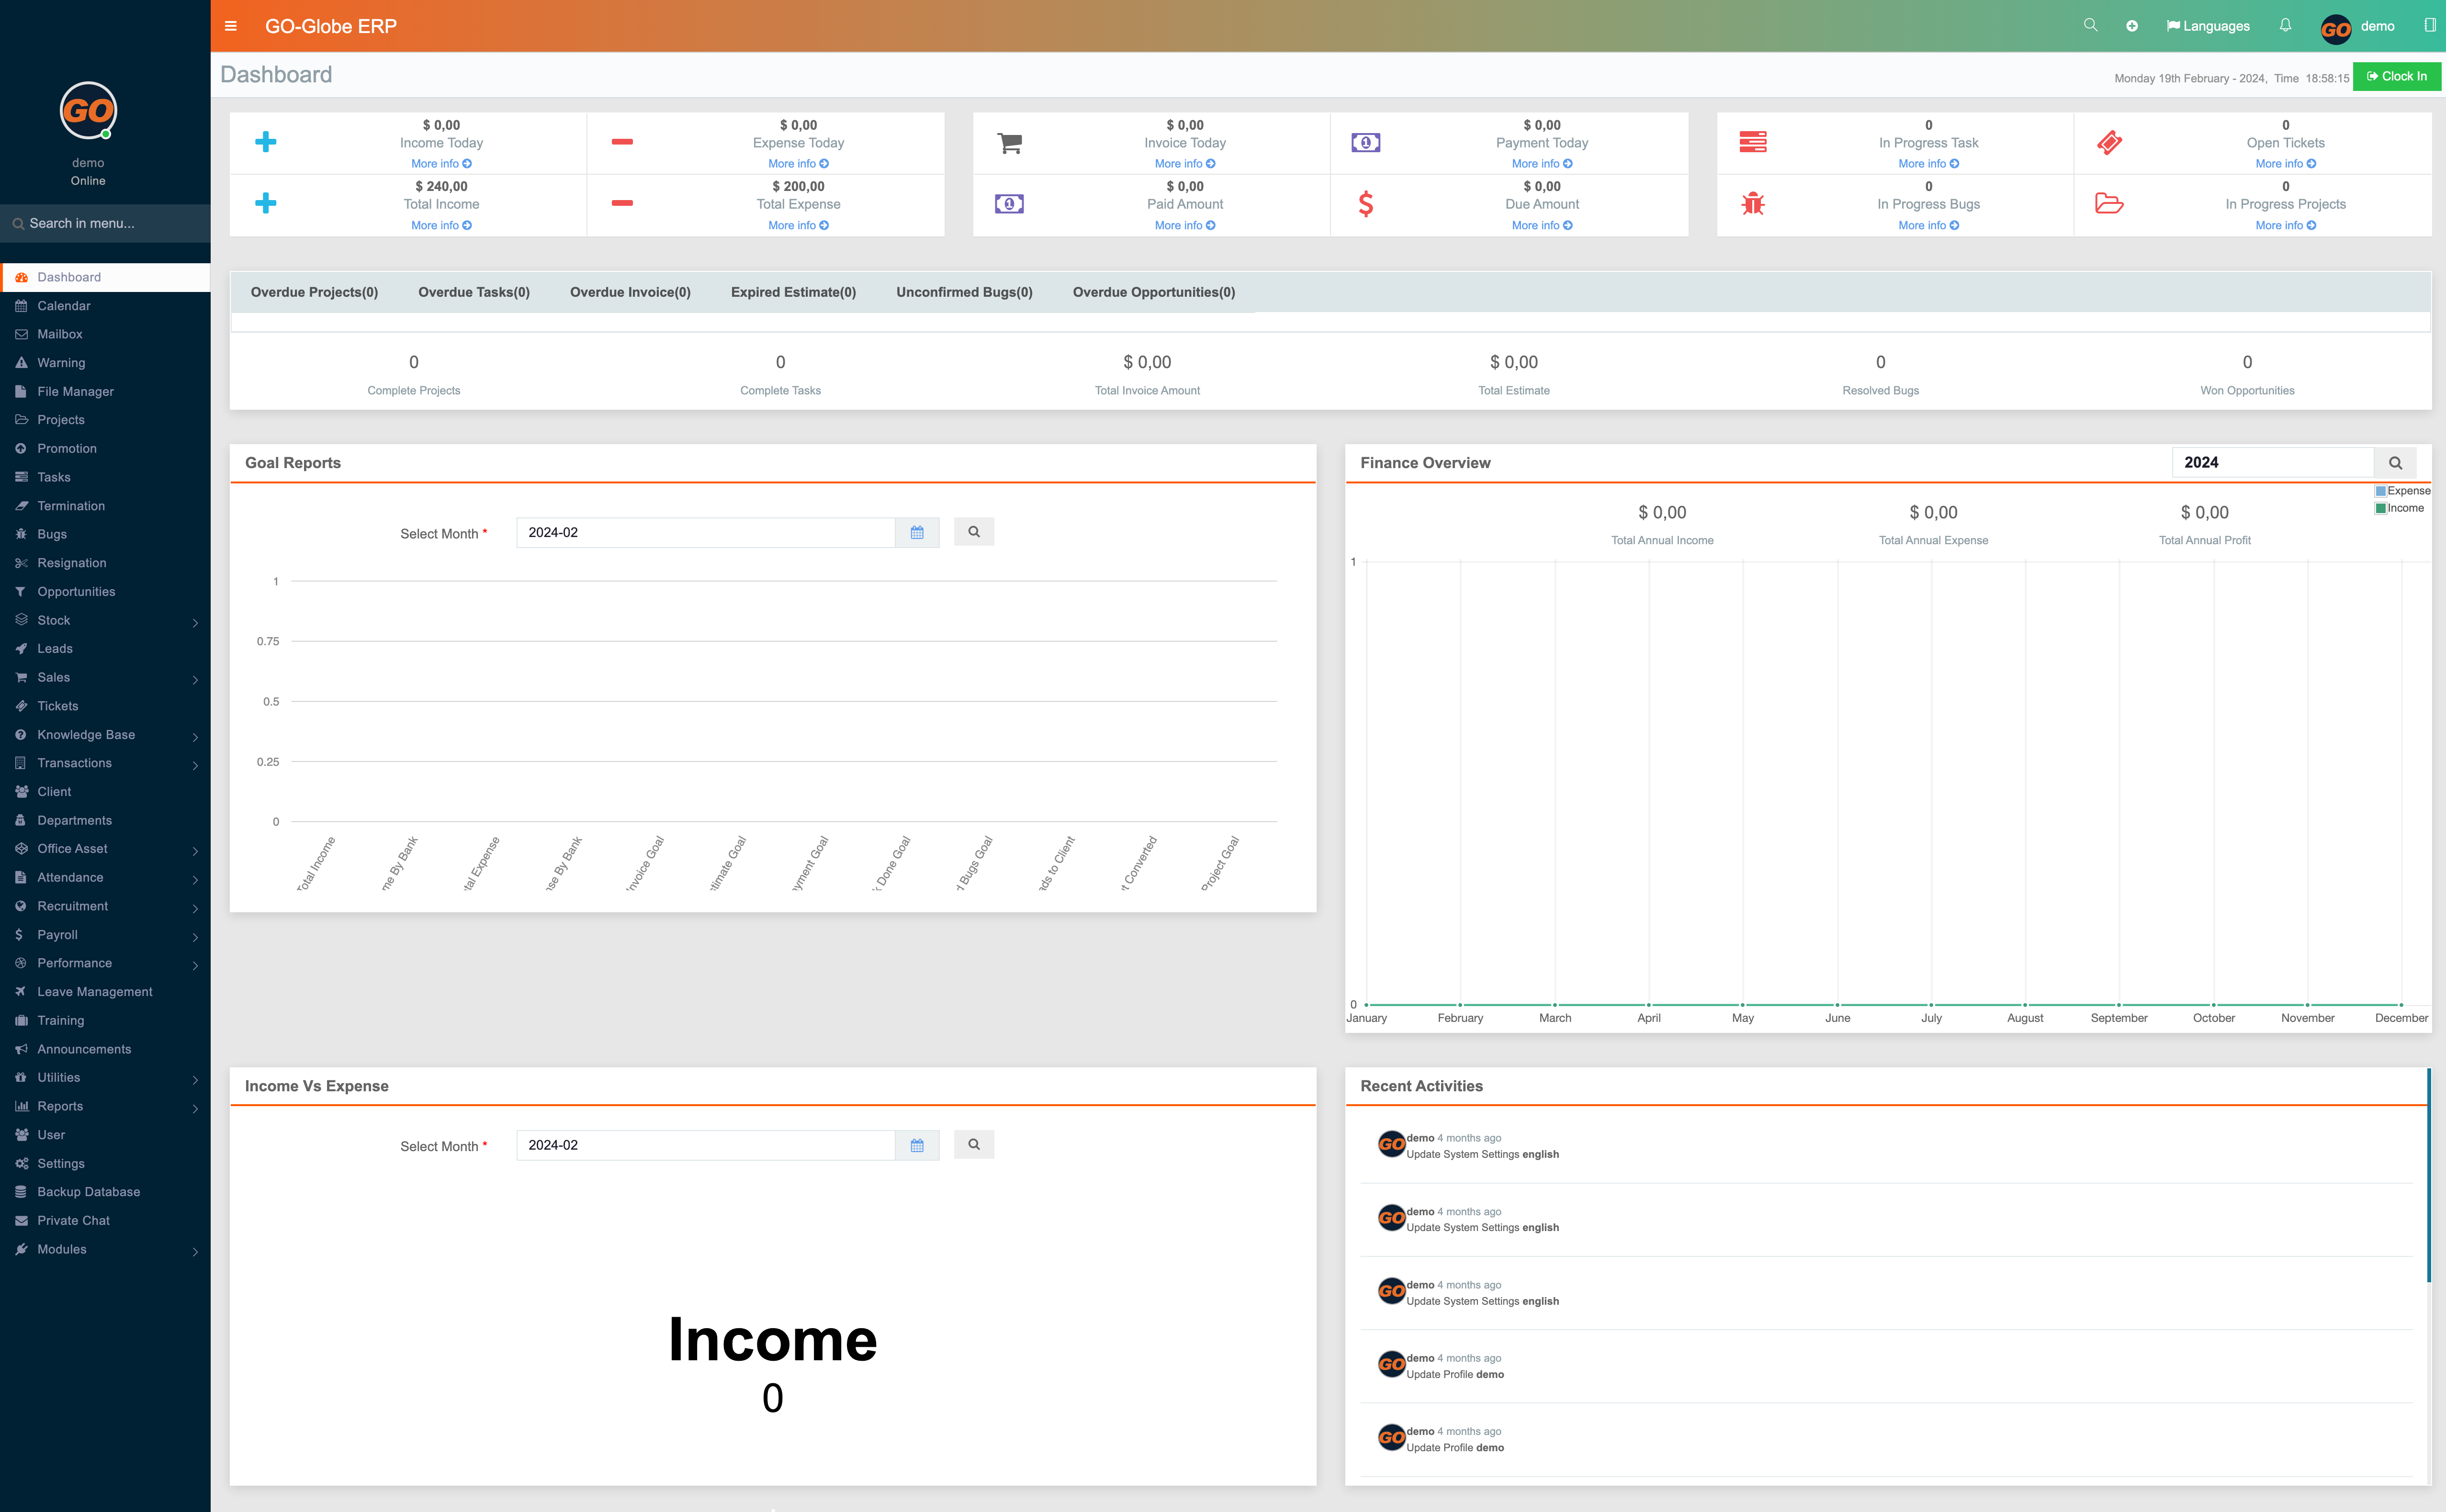
Task: Switch to the Overdue Tasks(0) tab
Action: click(473, 292)
